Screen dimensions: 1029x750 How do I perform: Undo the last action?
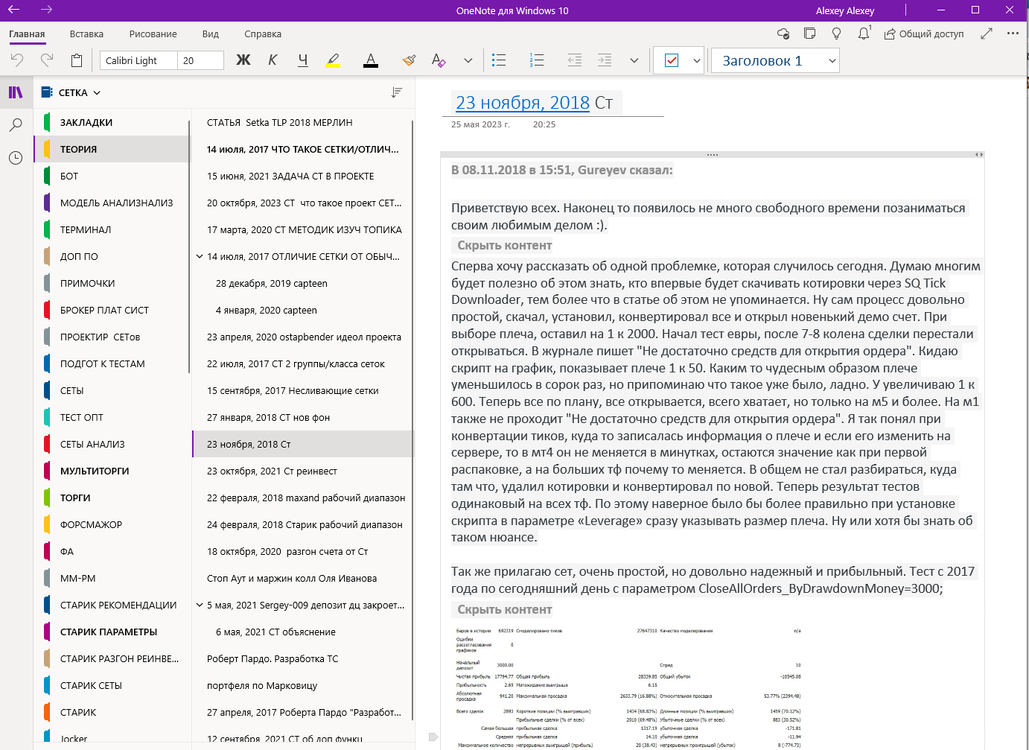coord(17,60)
